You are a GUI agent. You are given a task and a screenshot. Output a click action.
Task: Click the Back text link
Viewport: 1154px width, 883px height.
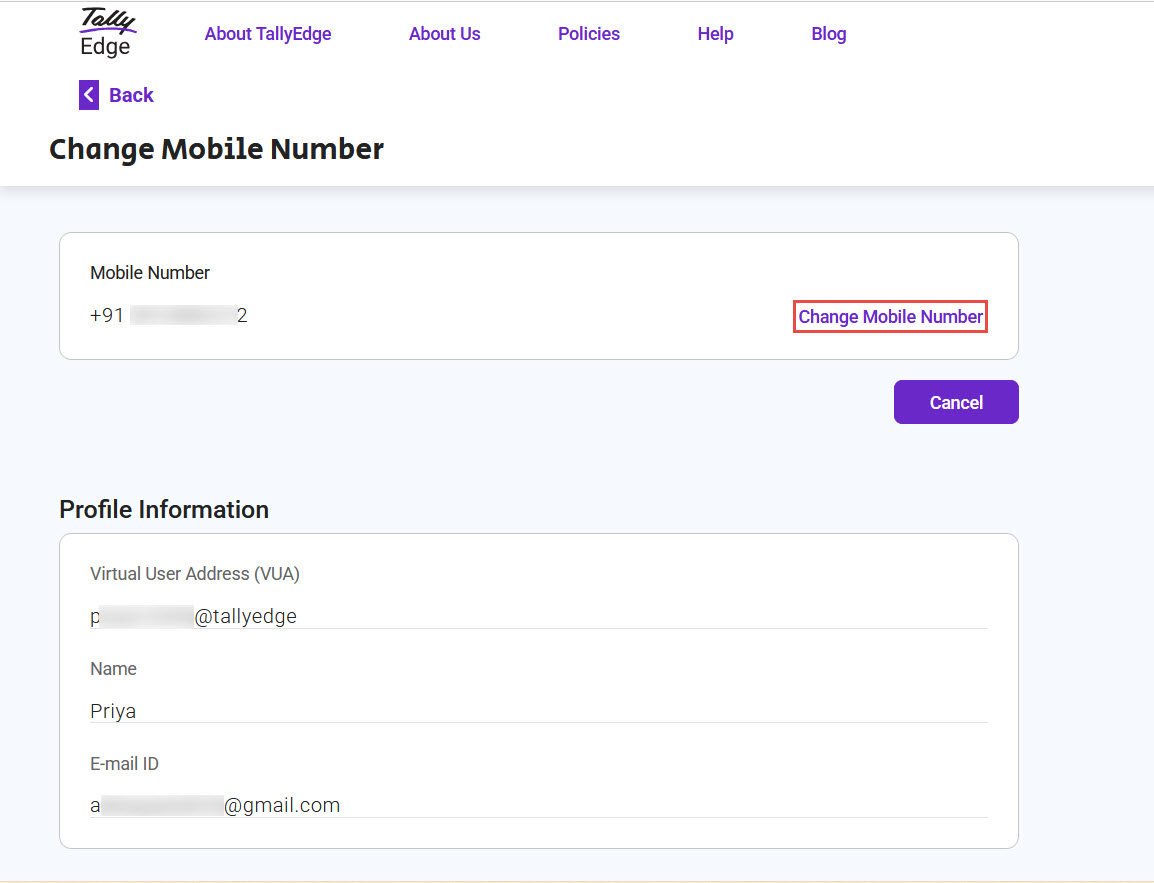pyautogui.click(x=131, y=95)
